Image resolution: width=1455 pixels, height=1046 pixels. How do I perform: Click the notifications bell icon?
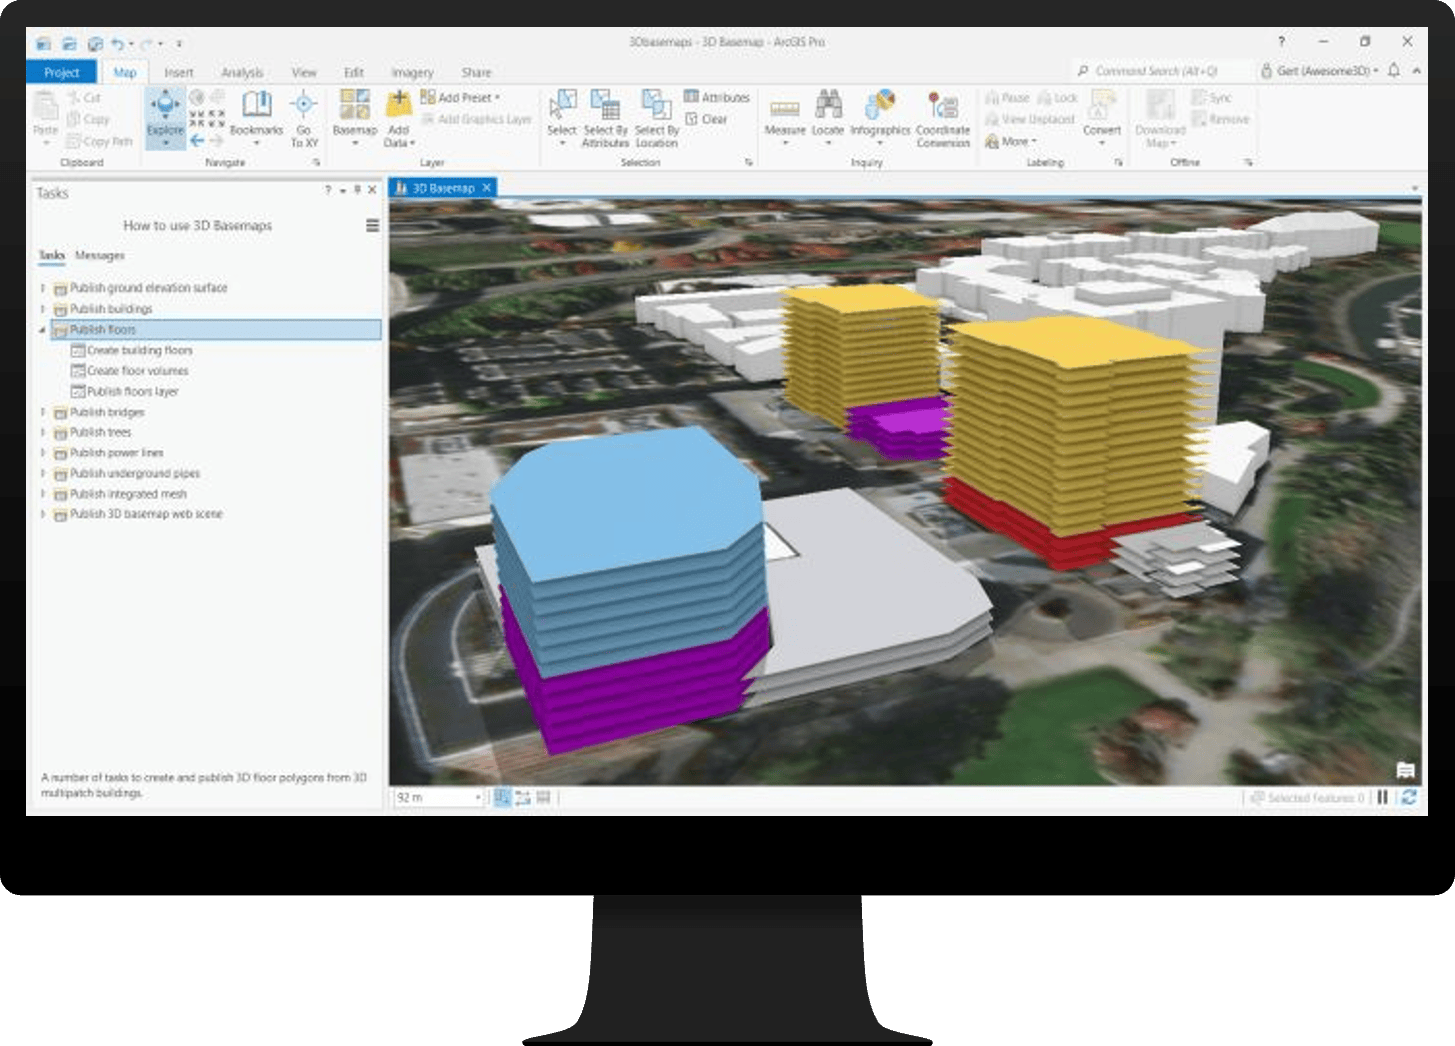pos(1394,71)
